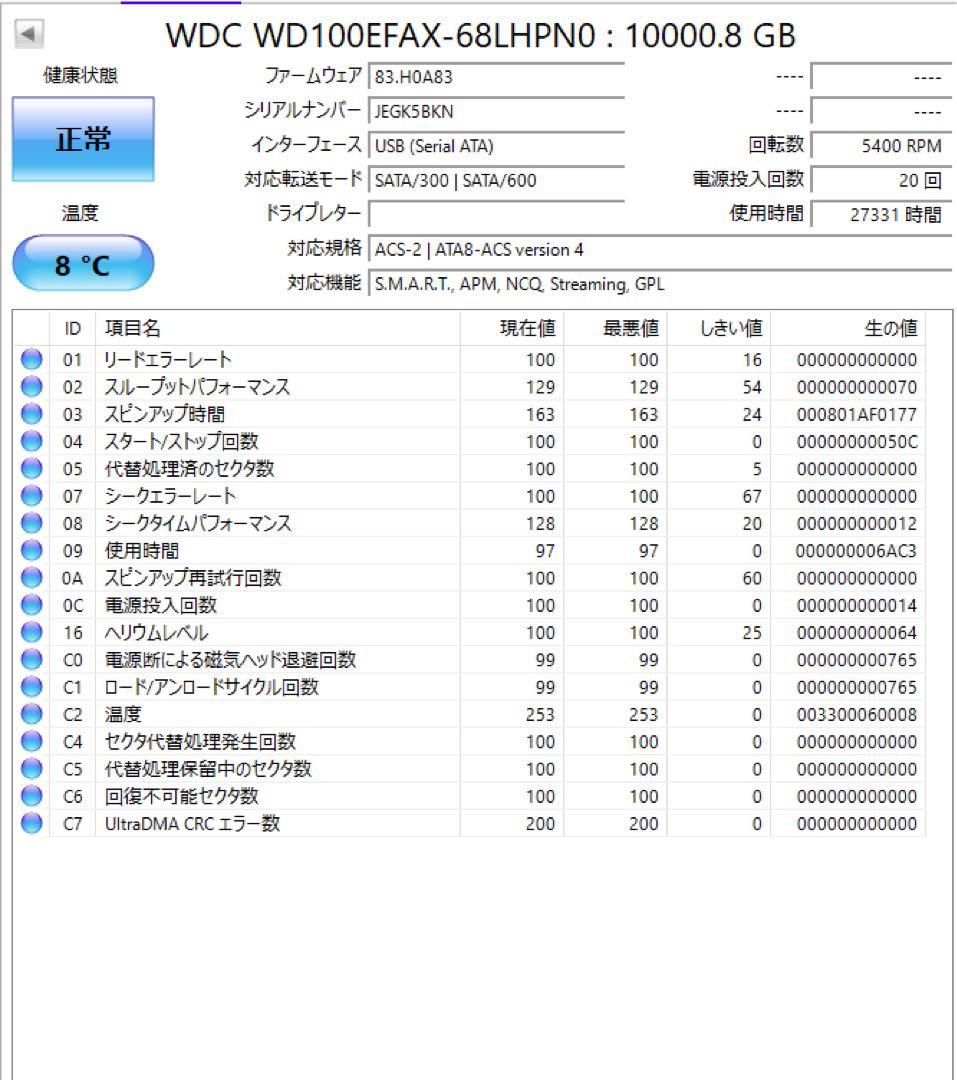
Task: Click the 項目名 column header
Action: click(x=133, y=329)
